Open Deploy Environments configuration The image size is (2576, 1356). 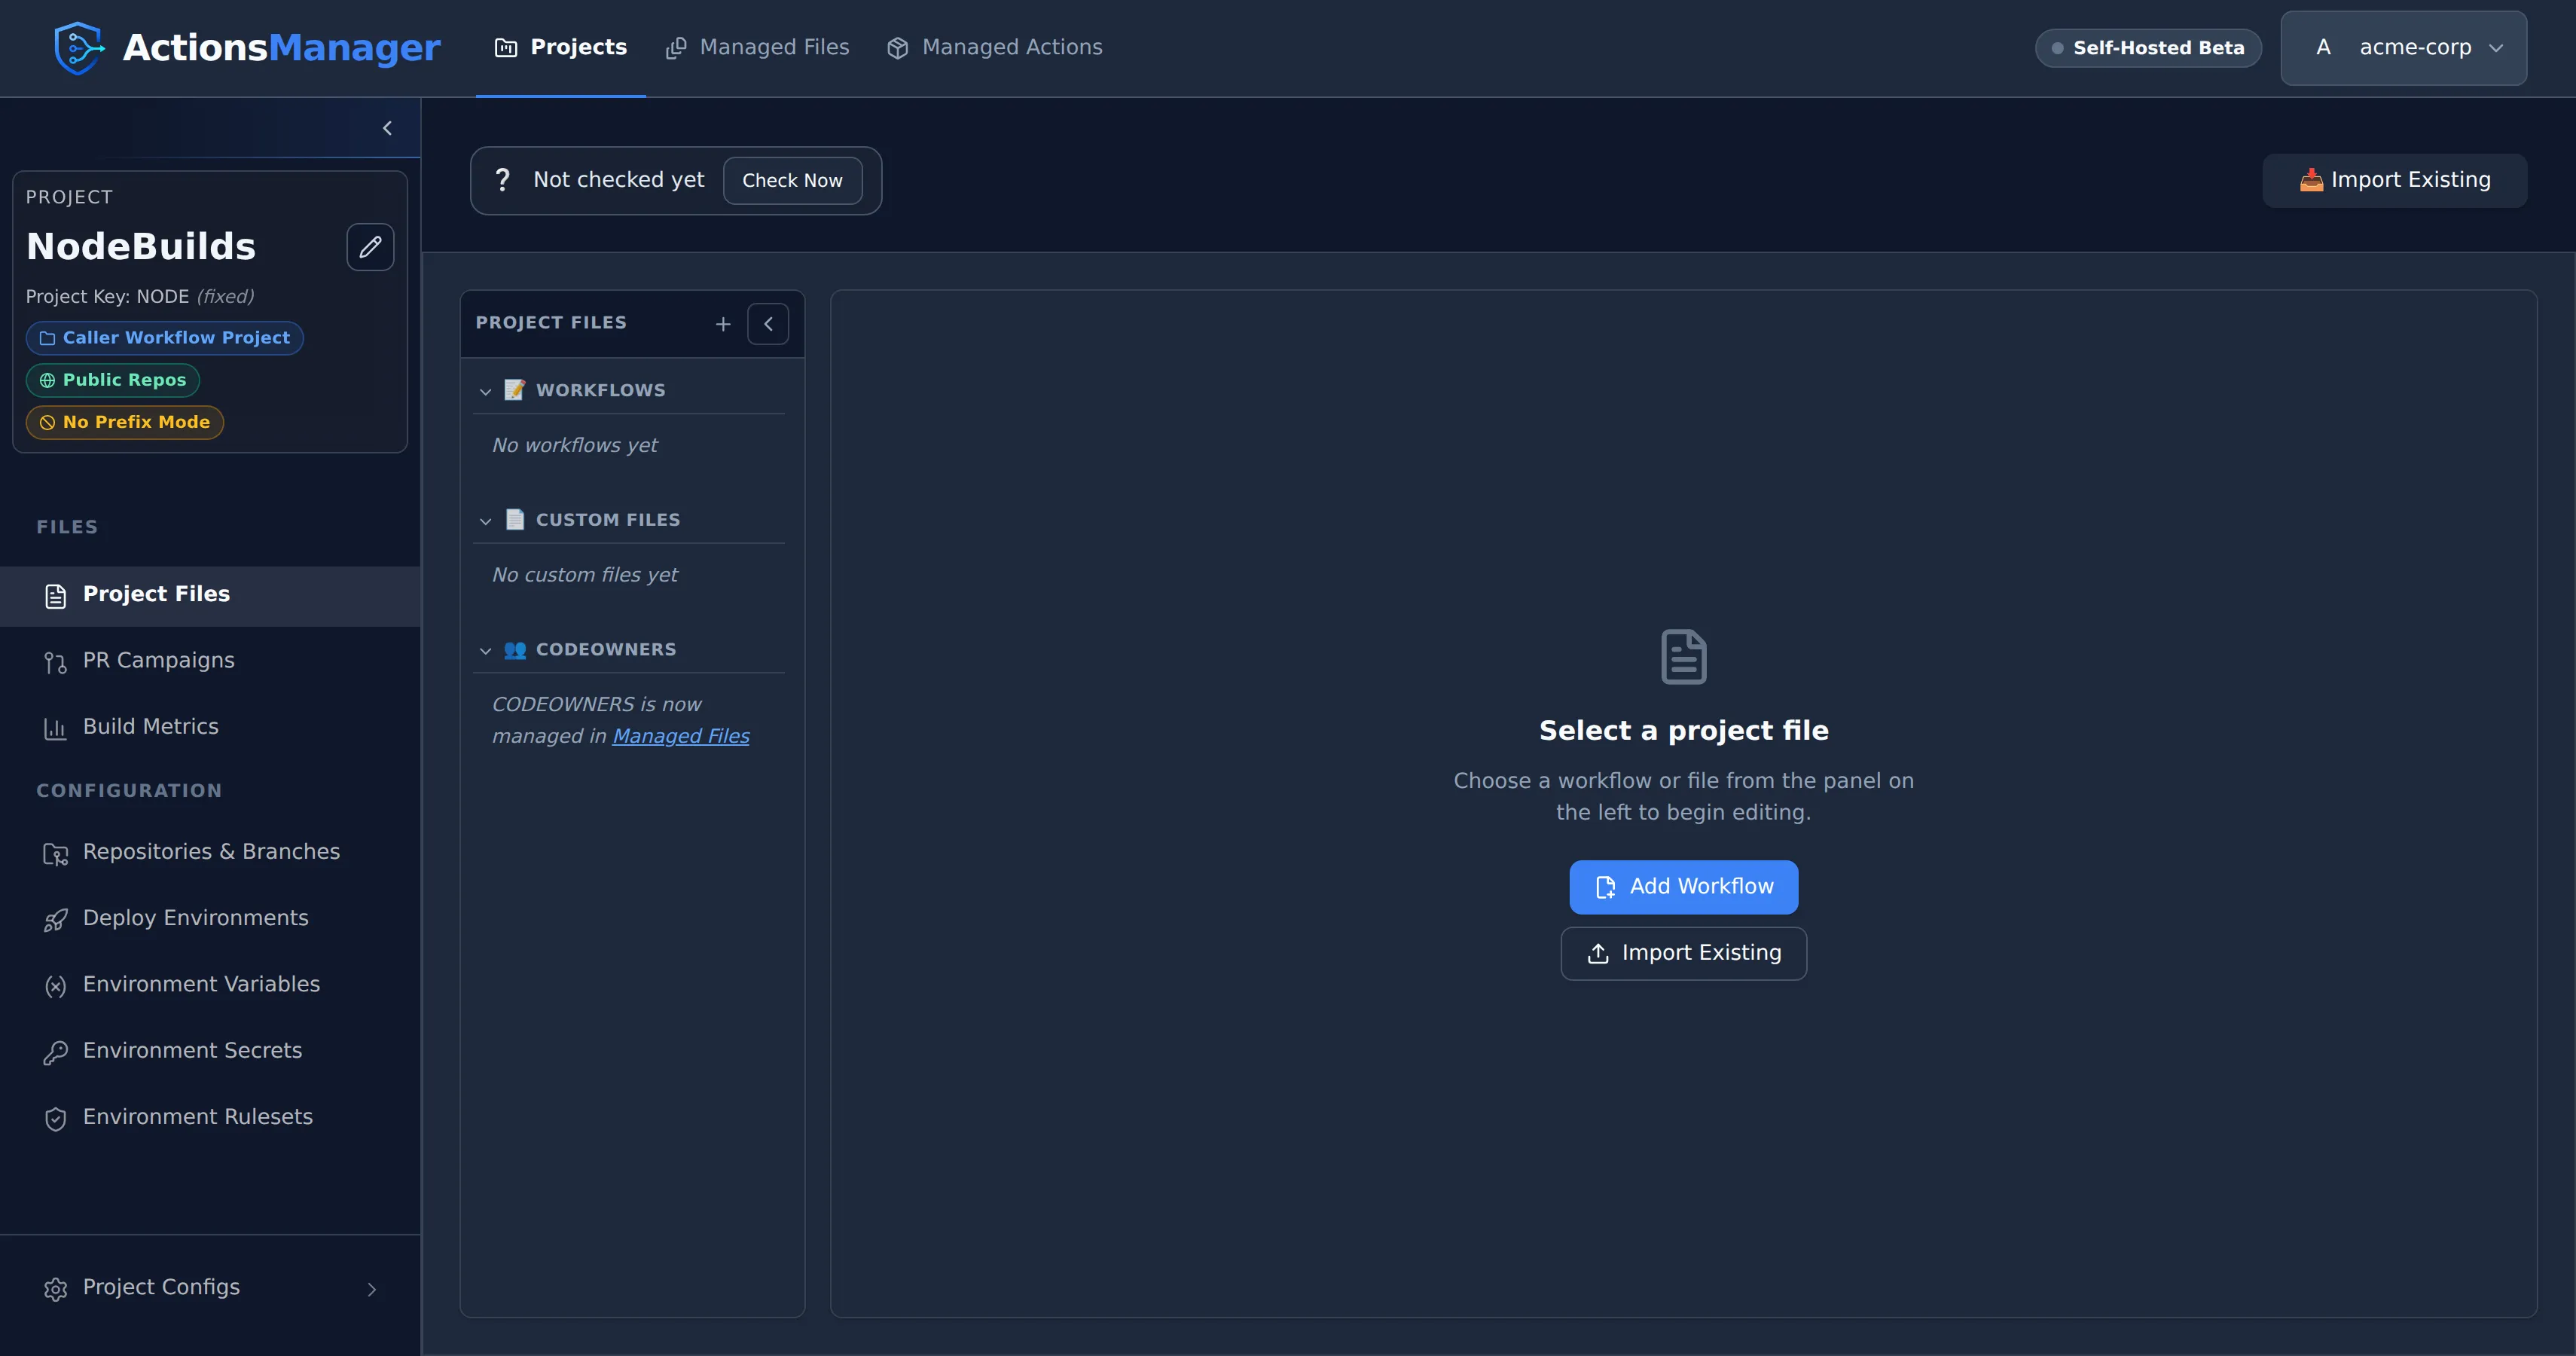[x=210, y=918]
